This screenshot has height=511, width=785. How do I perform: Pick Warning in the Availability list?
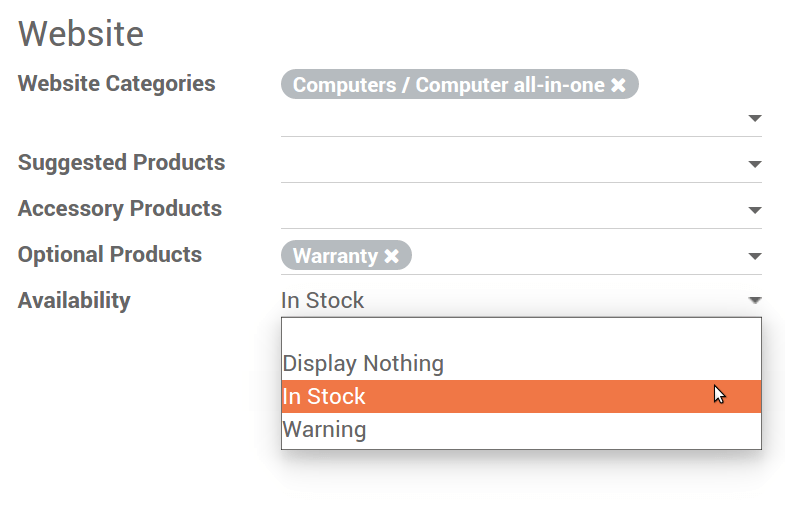[x=325, y=430]
